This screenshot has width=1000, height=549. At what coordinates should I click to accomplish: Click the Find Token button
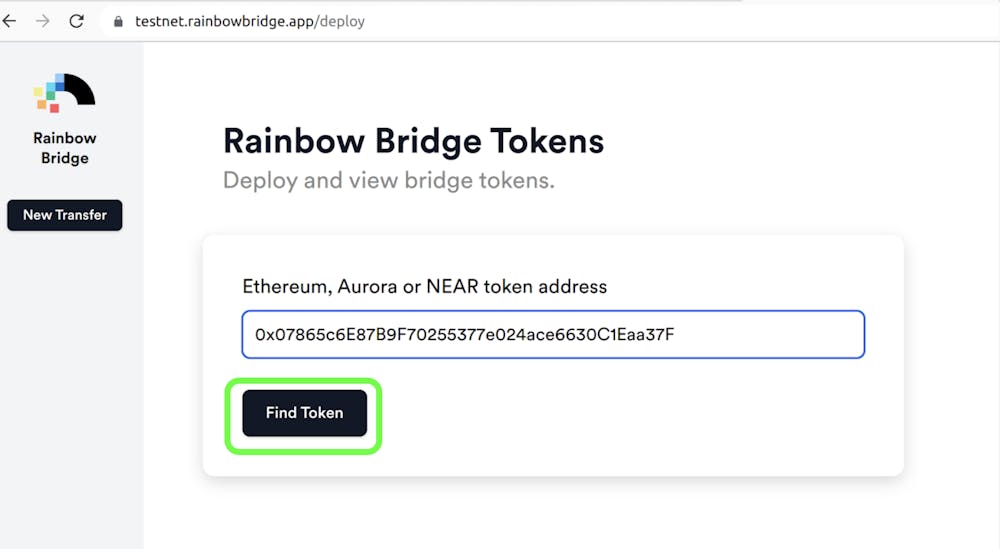304,413
